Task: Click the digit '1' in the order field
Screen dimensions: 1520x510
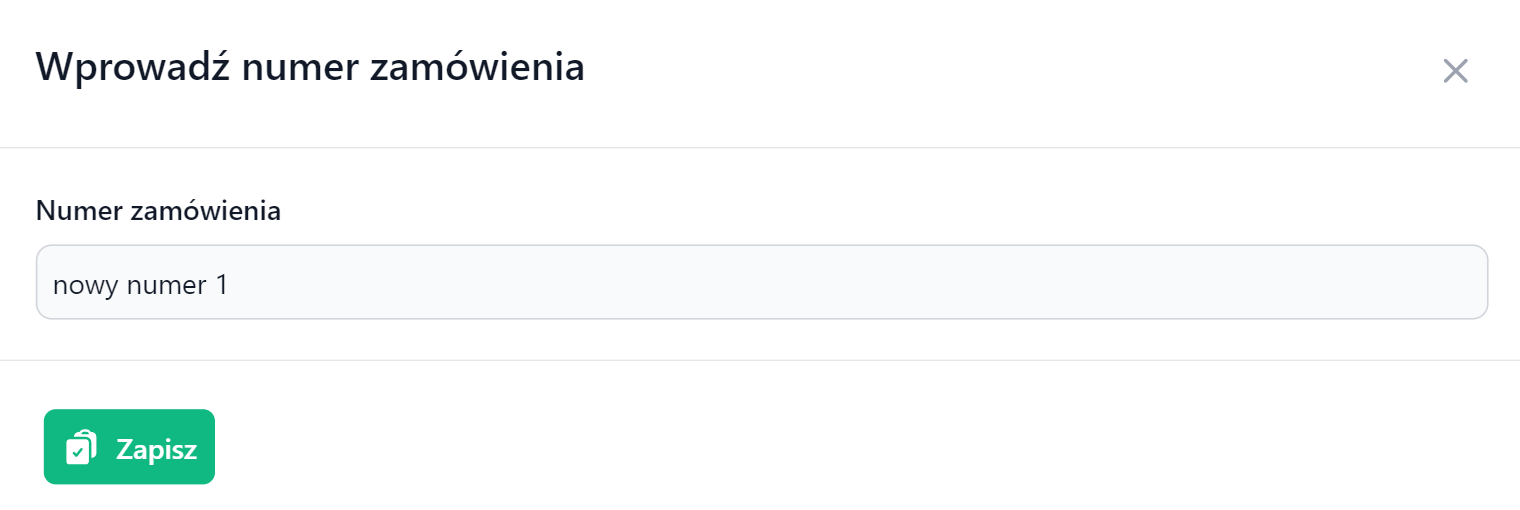Action: click(221, 285)
